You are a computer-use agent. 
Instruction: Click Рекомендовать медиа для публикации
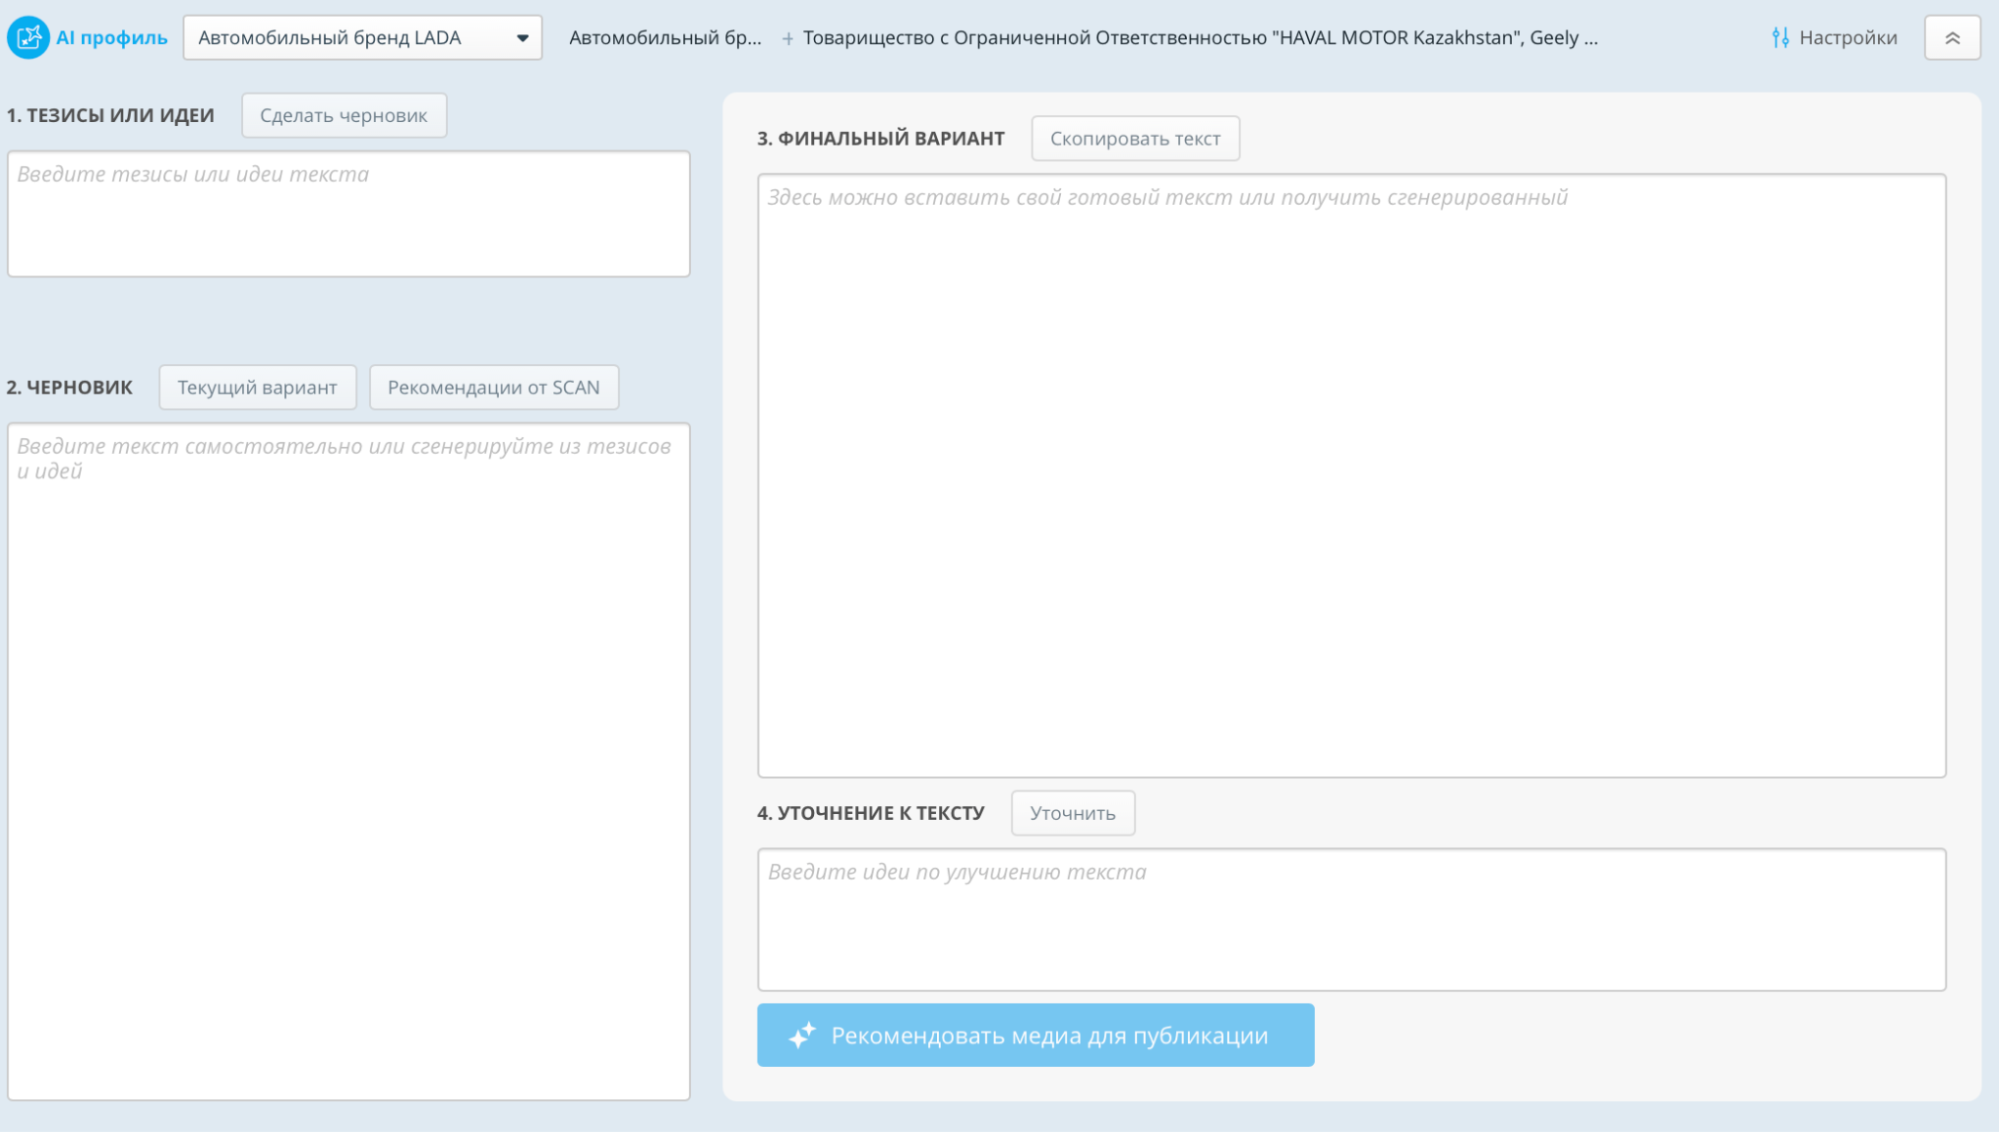[1035, 1035]
